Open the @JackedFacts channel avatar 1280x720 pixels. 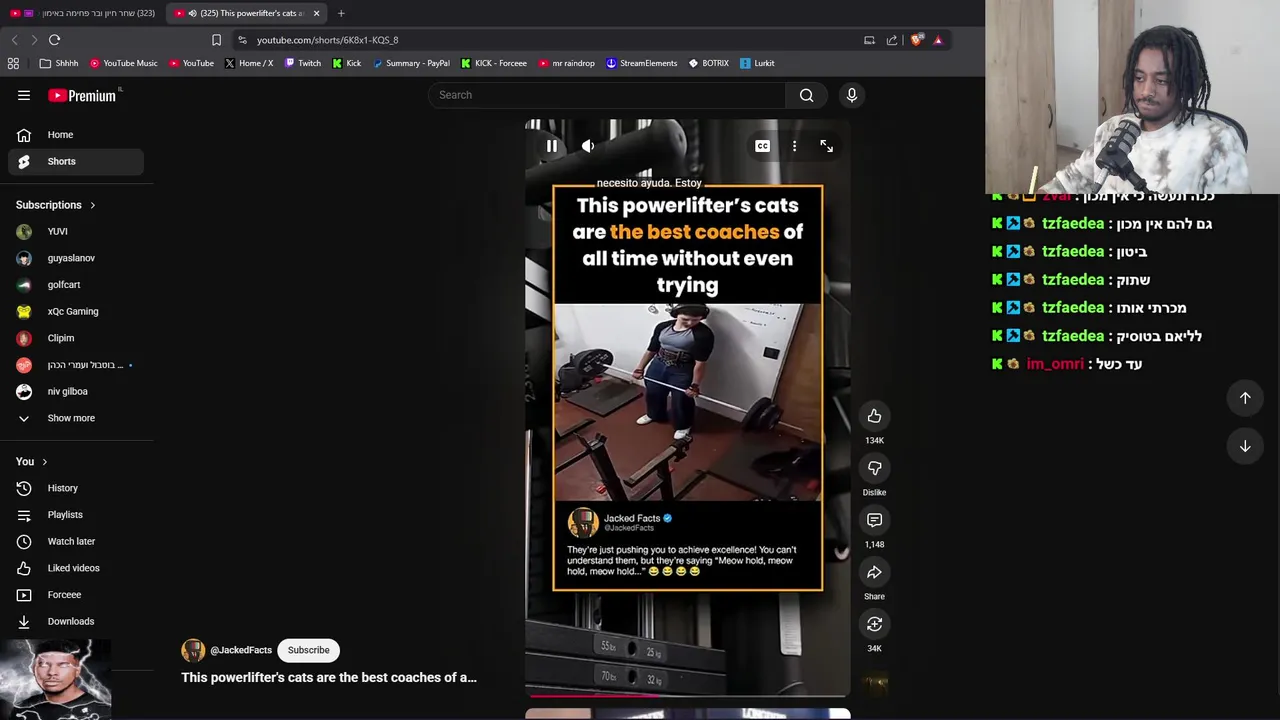(x=193, y=650)
